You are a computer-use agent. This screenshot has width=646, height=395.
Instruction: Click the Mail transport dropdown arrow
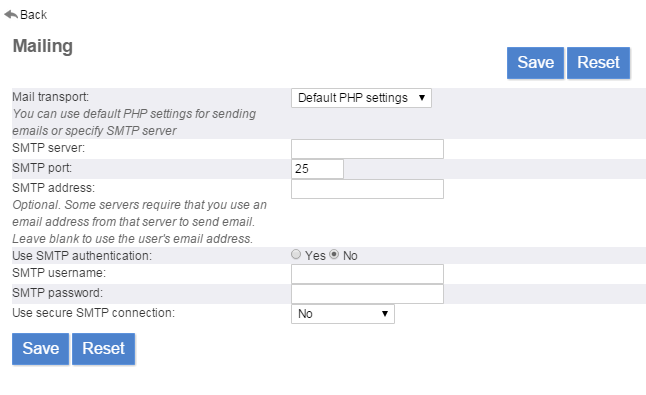421,98
